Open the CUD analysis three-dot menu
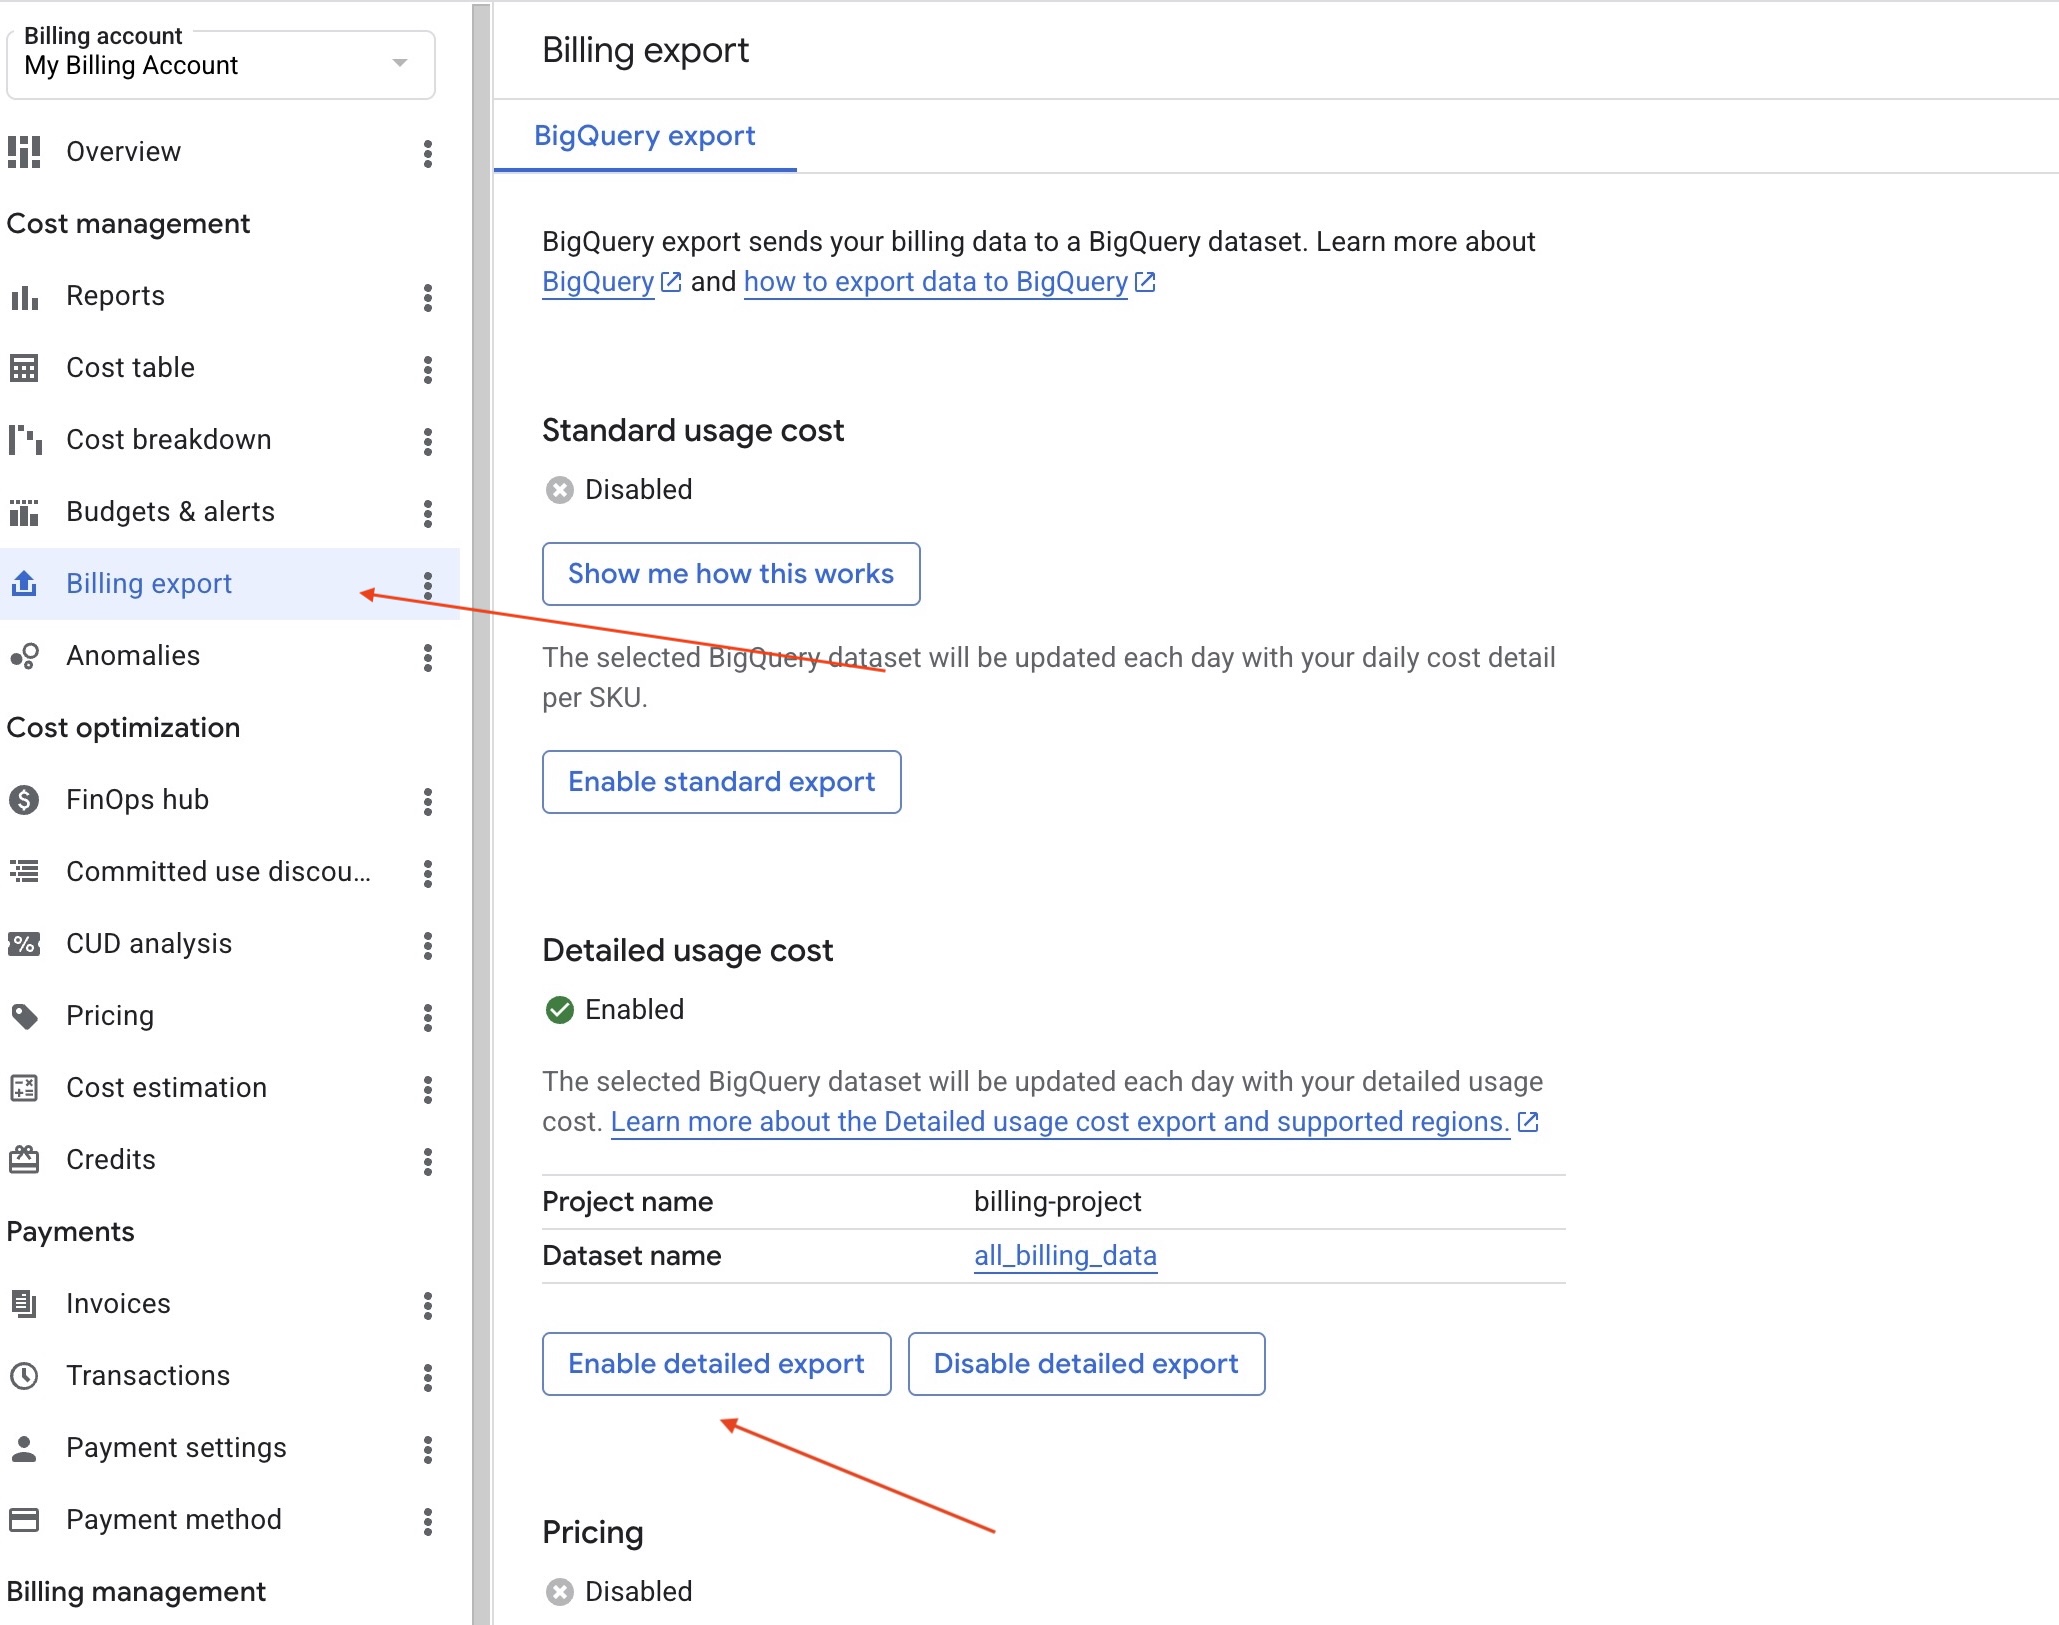 click(x=428, y=945)
